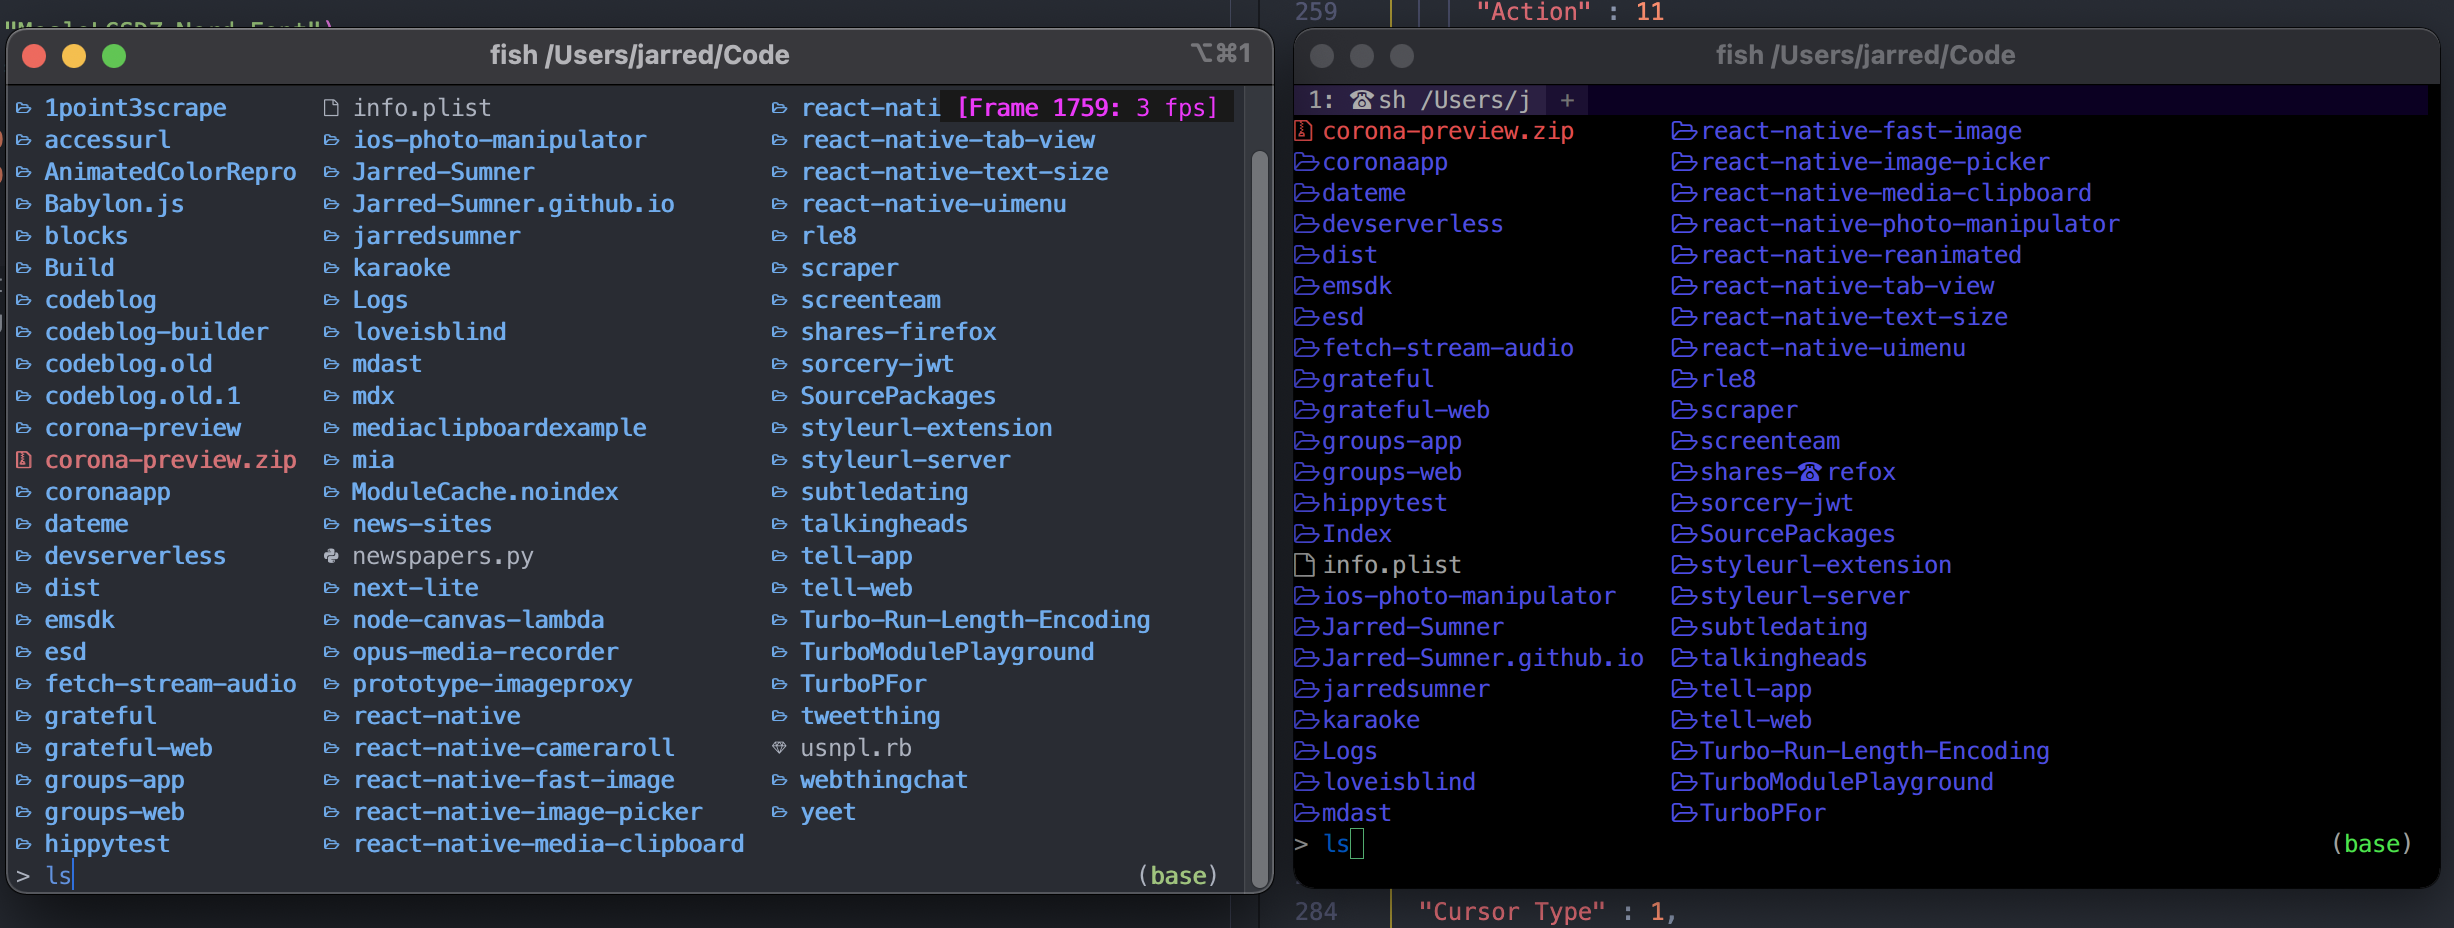This screenshot has height=928, width=2454.
Task: Click the ls command prompt input
Action: point(58,876)
